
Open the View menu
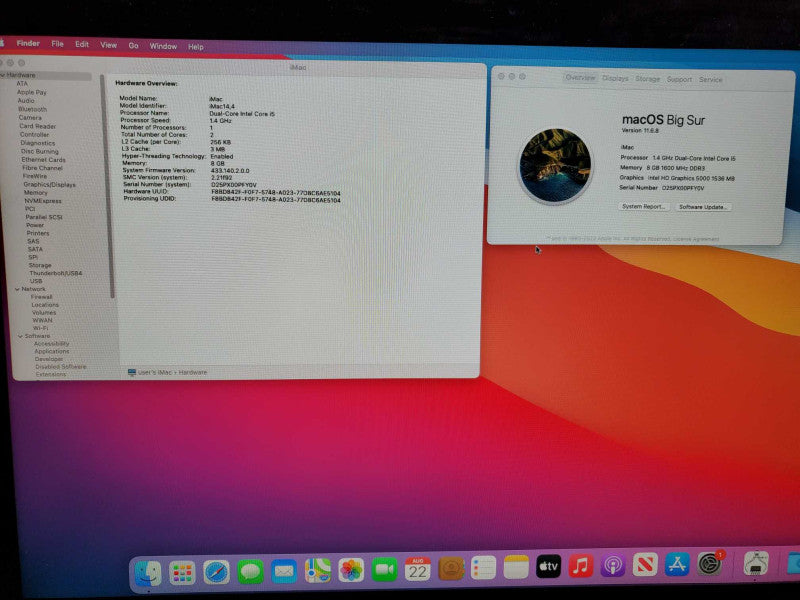coord(108,45)
